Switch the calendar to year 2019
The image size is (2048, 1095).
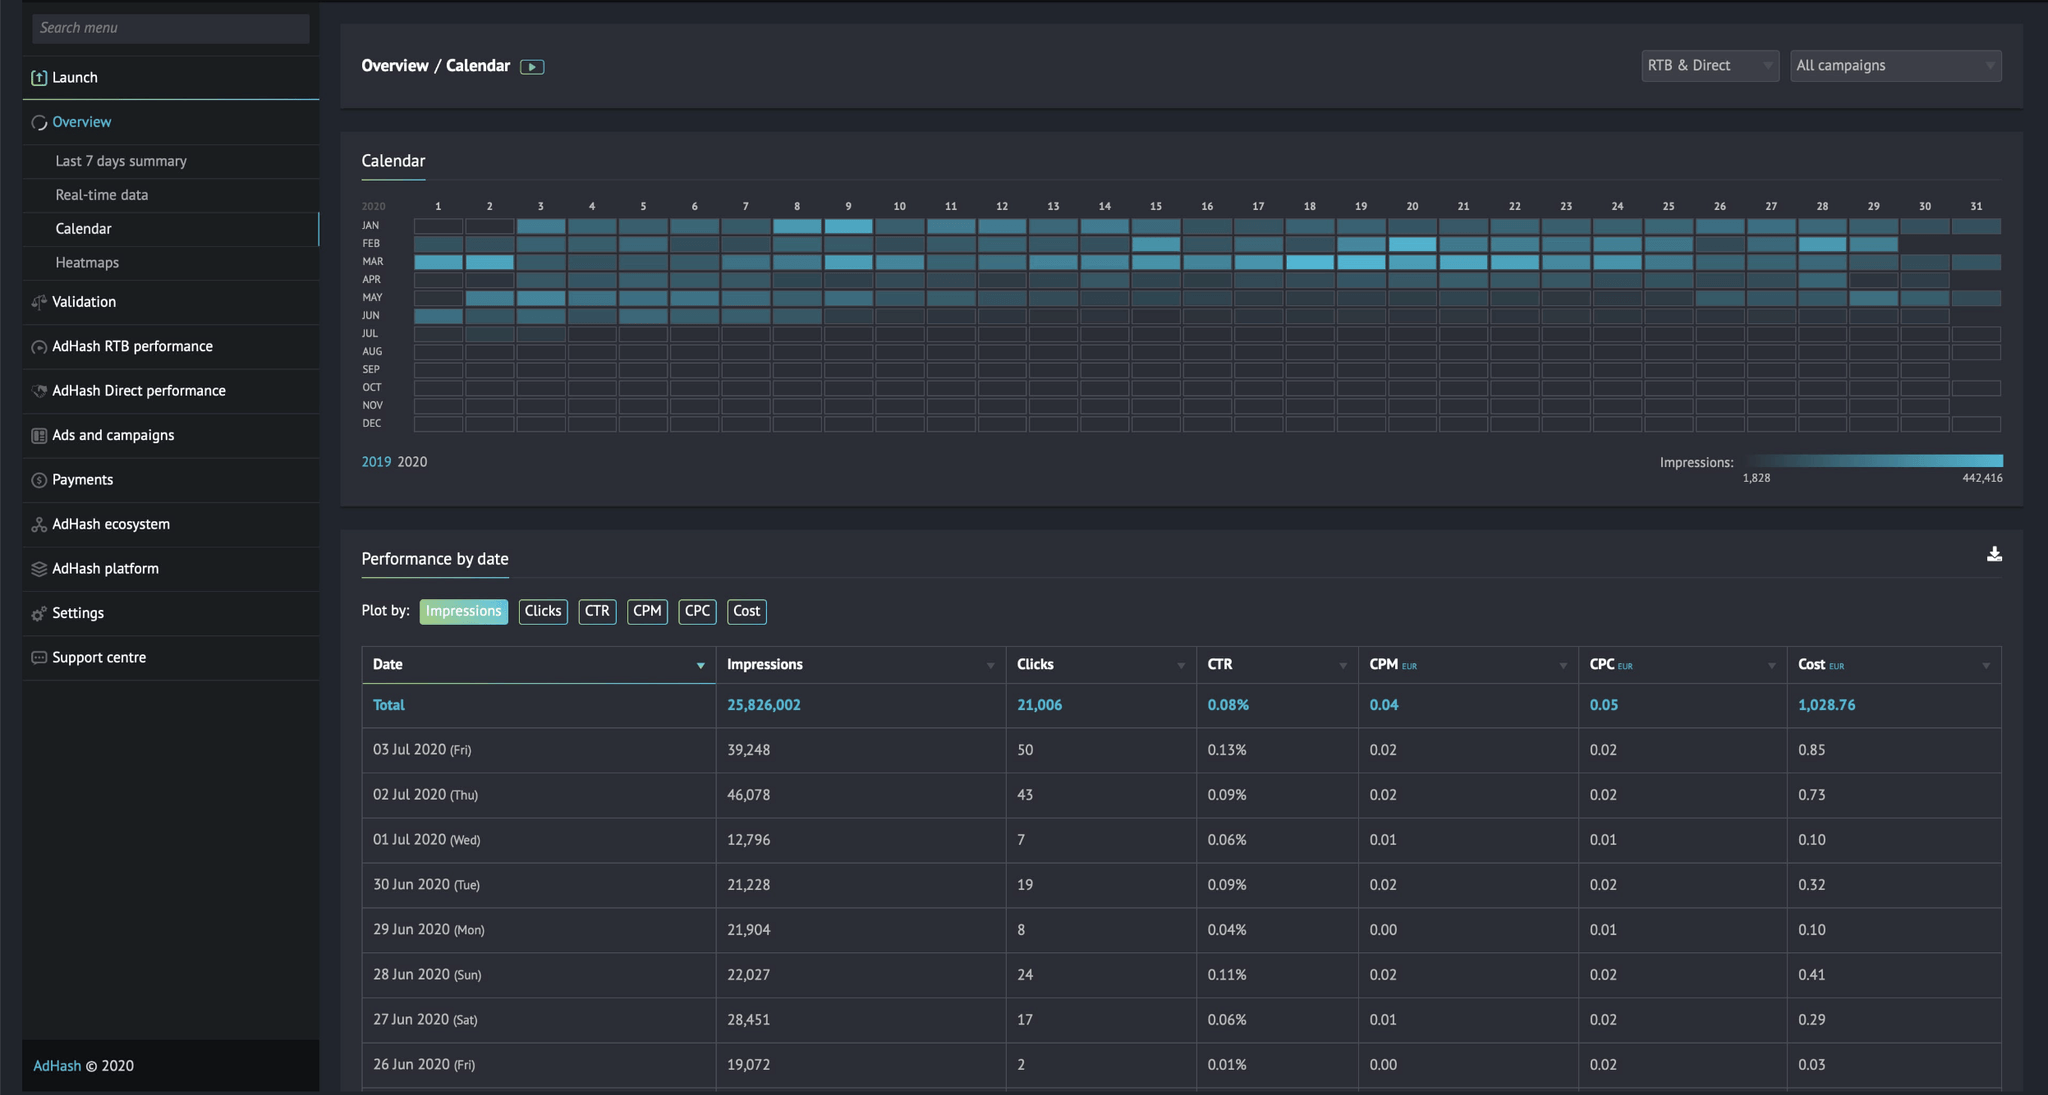pyautogui.click(x=376, y=462)
